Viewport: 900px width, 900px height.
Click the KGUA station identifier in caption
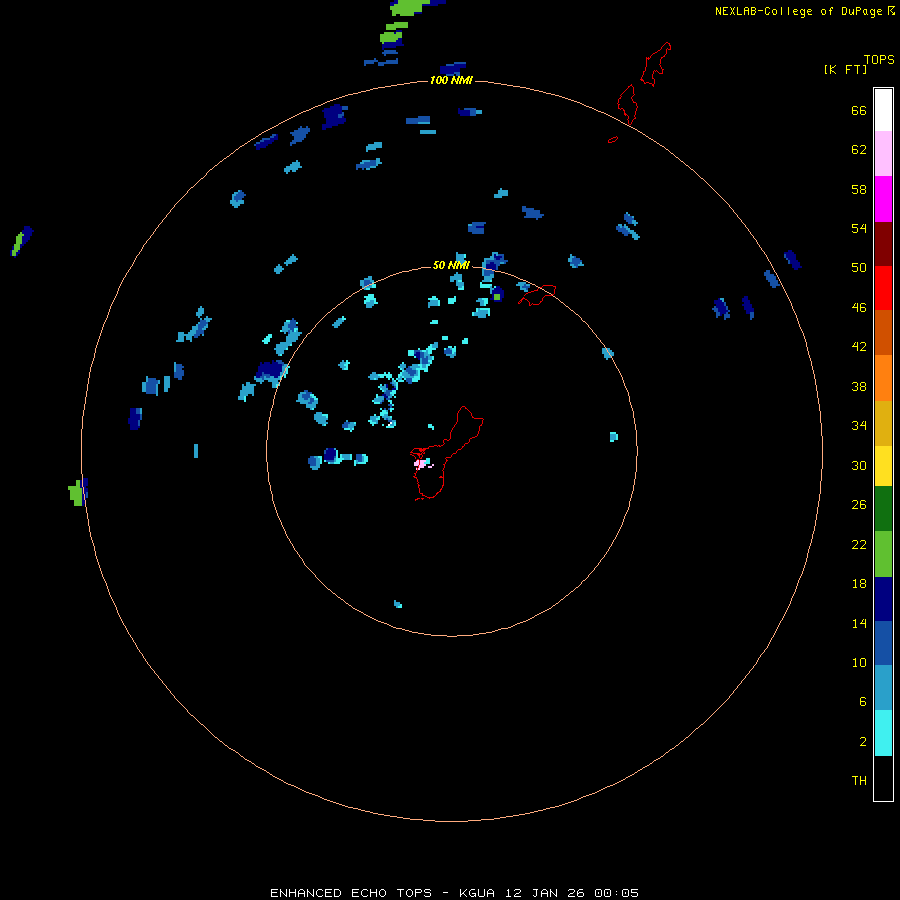477,893
